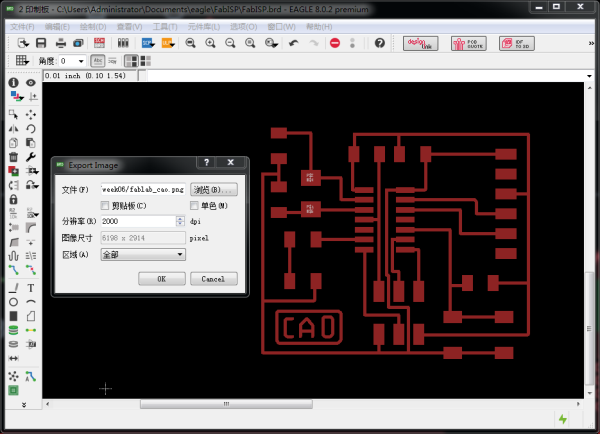
Task: Select the Lock padlock tool
Action: [x=13, y=199]
